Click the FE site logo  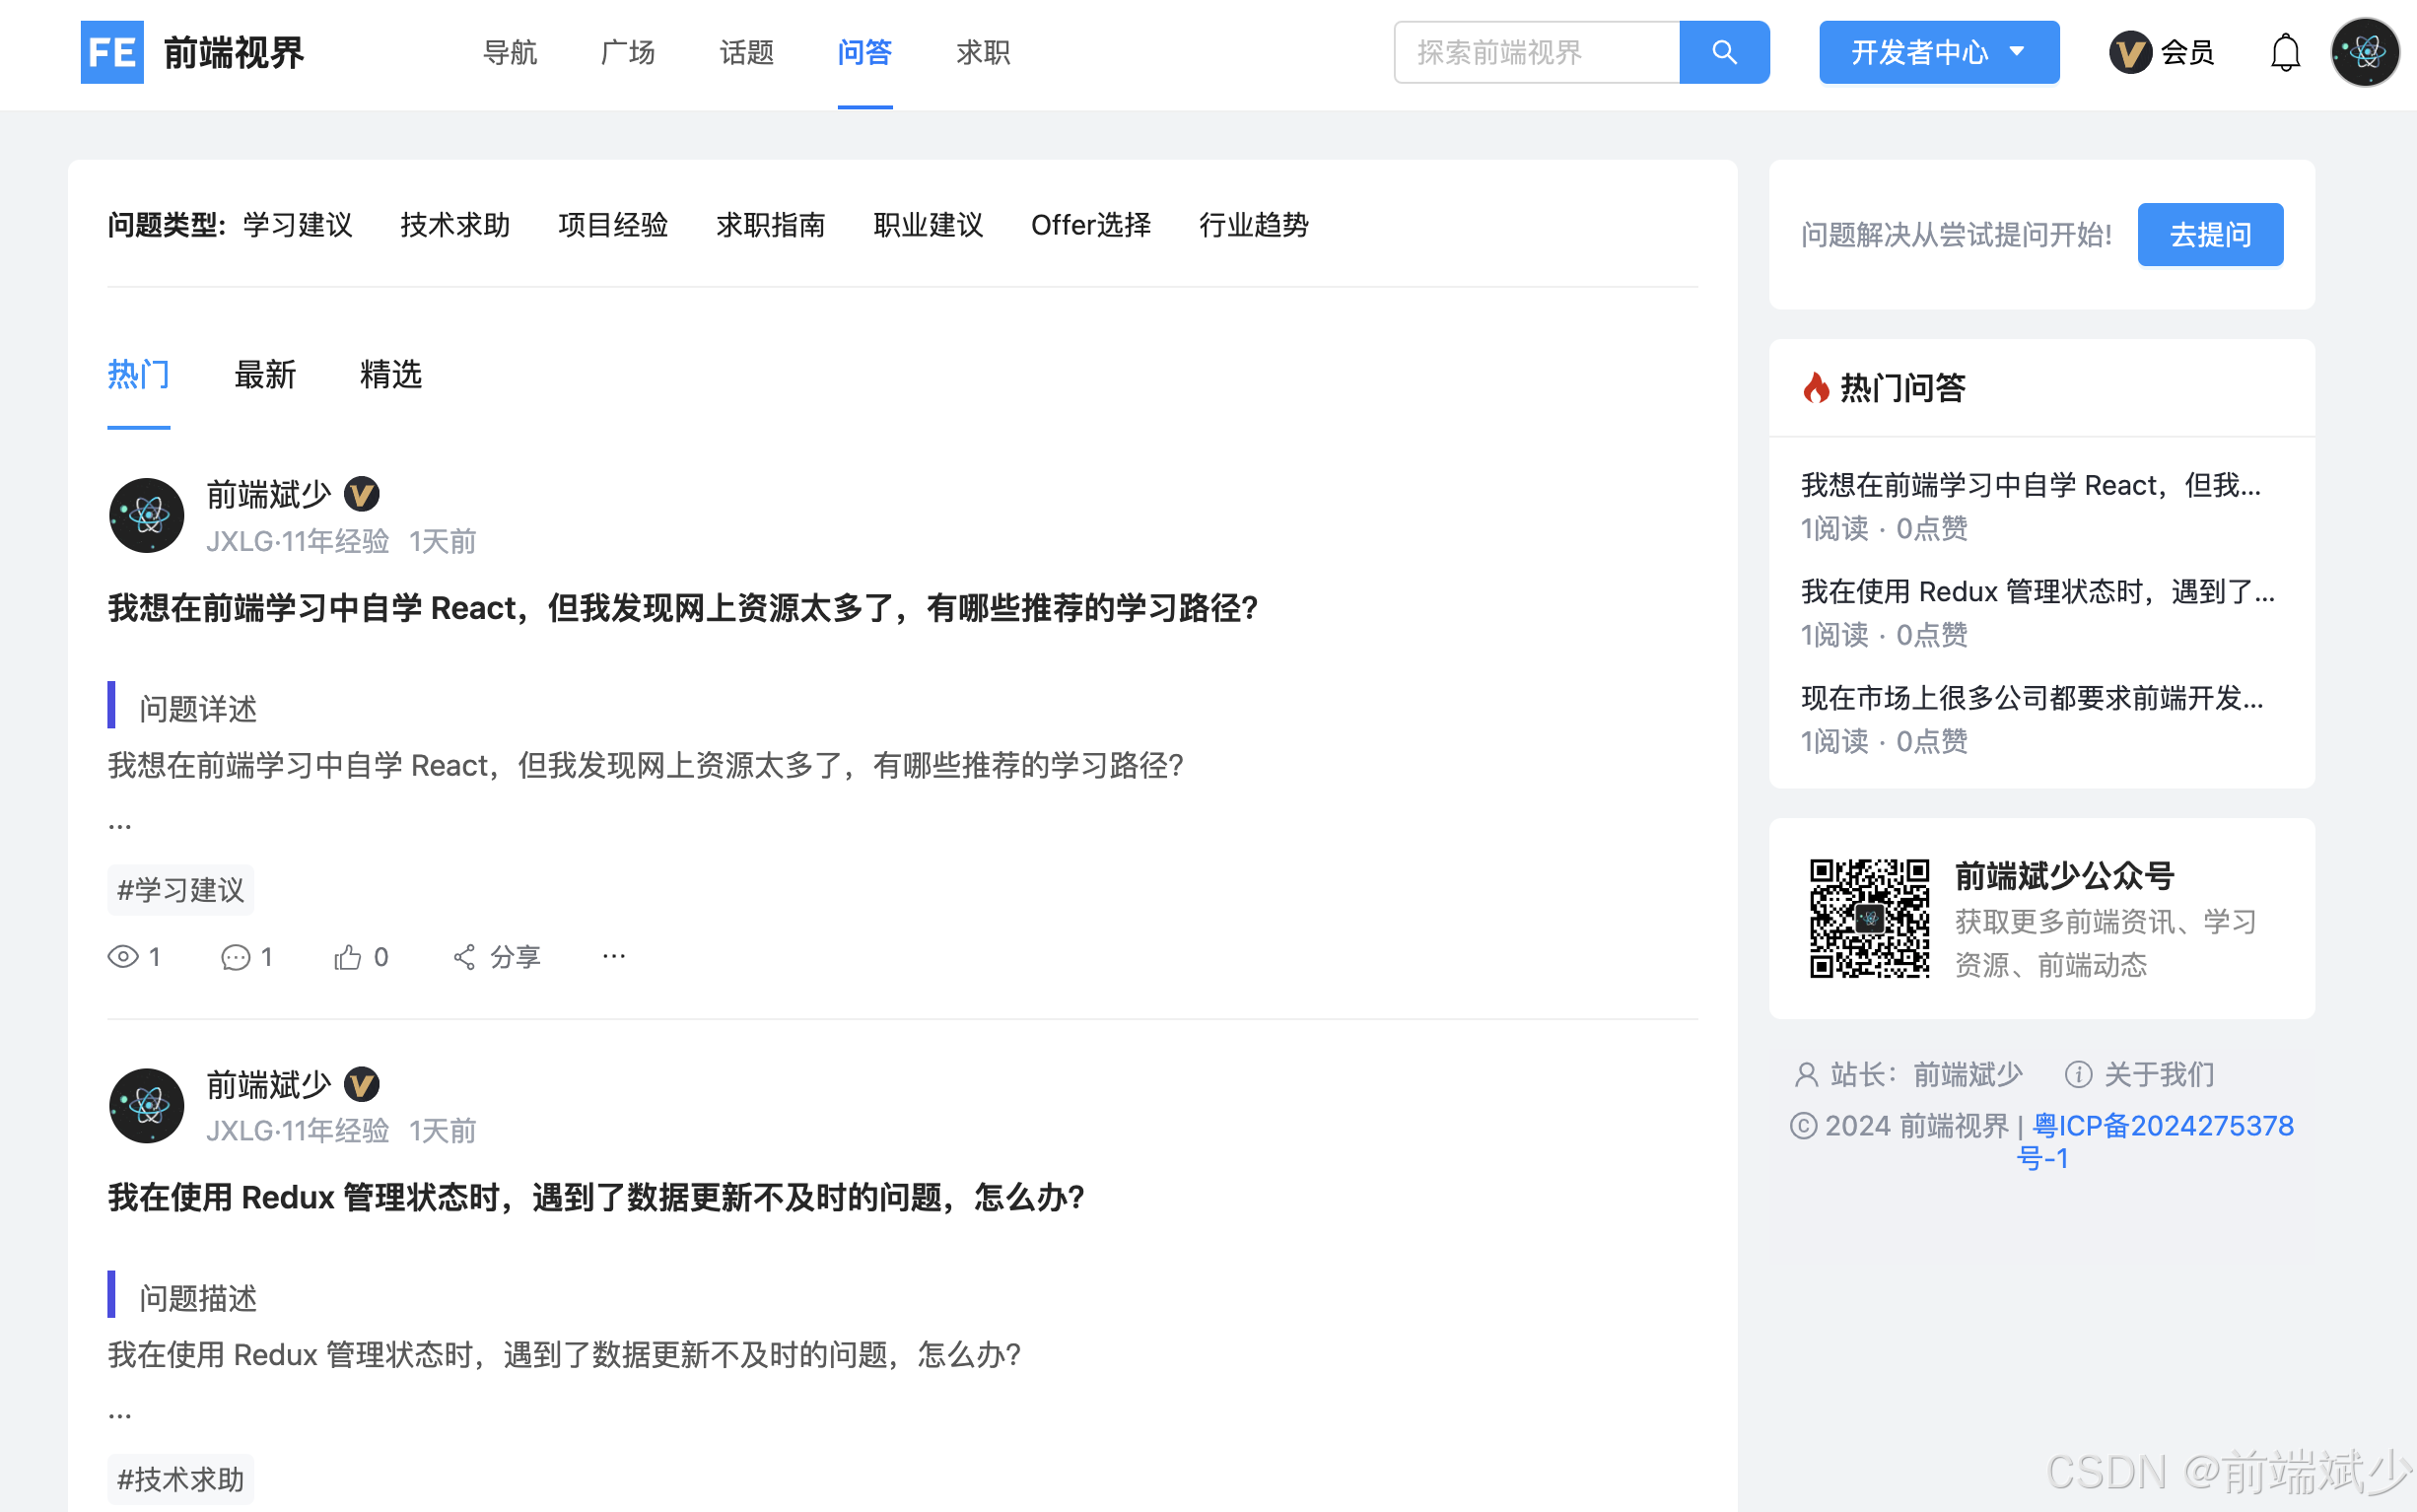[111, 52]
